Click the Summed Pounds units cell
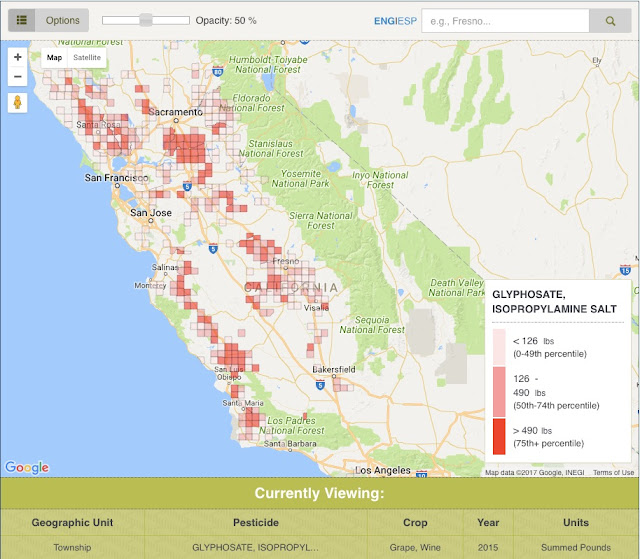 pos(576,547)
